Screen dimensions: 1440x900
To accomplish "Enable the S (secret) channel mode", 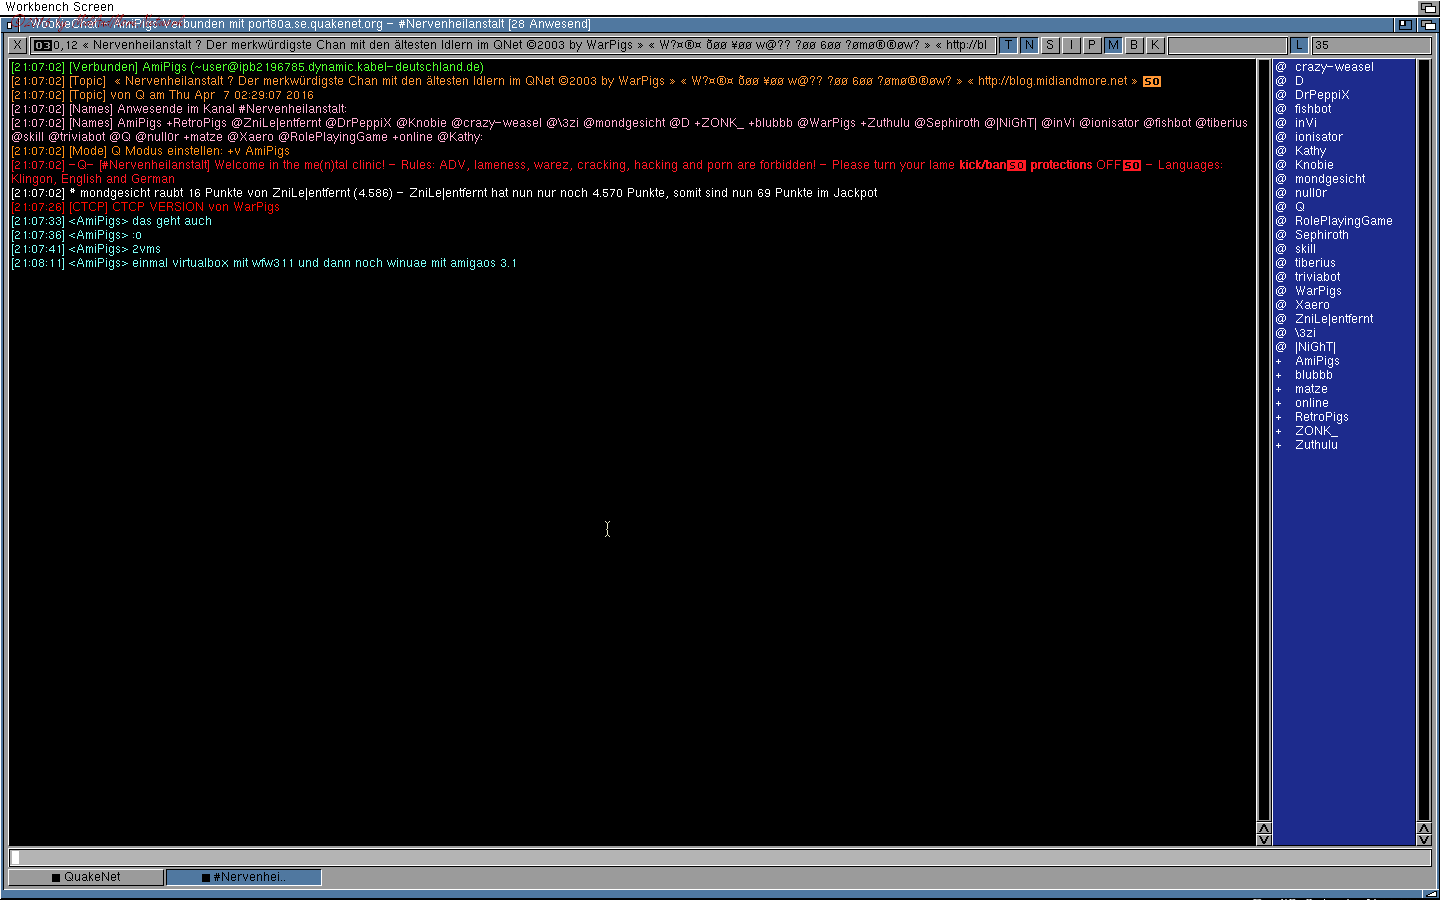I will (x=1050, y=45).
